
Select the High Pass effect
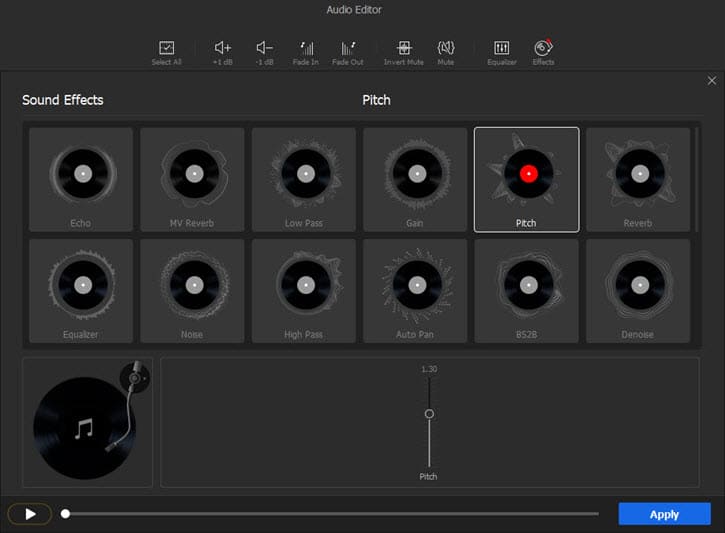pos(304,291)
